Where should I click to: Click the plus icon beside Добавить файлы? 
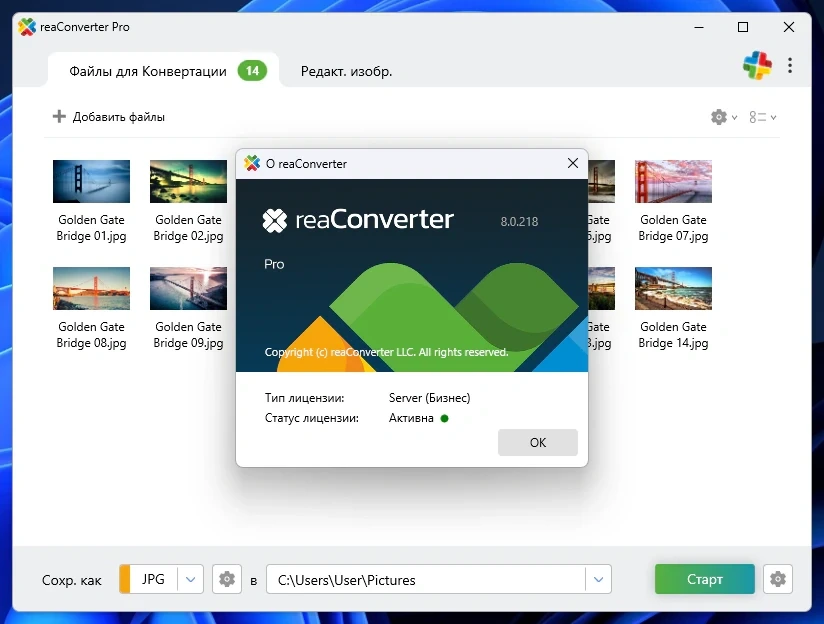coord(59,116)
